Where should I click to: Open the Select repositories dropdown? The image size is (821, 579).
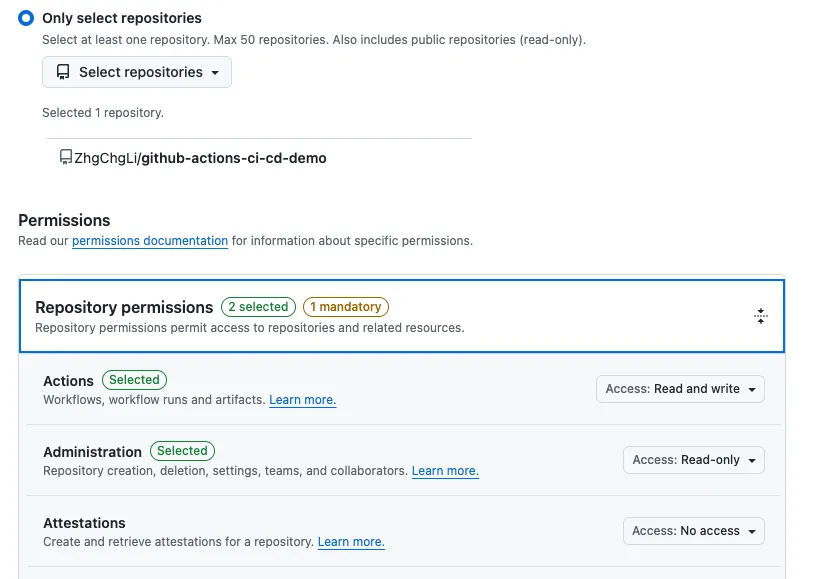(137, 72)
